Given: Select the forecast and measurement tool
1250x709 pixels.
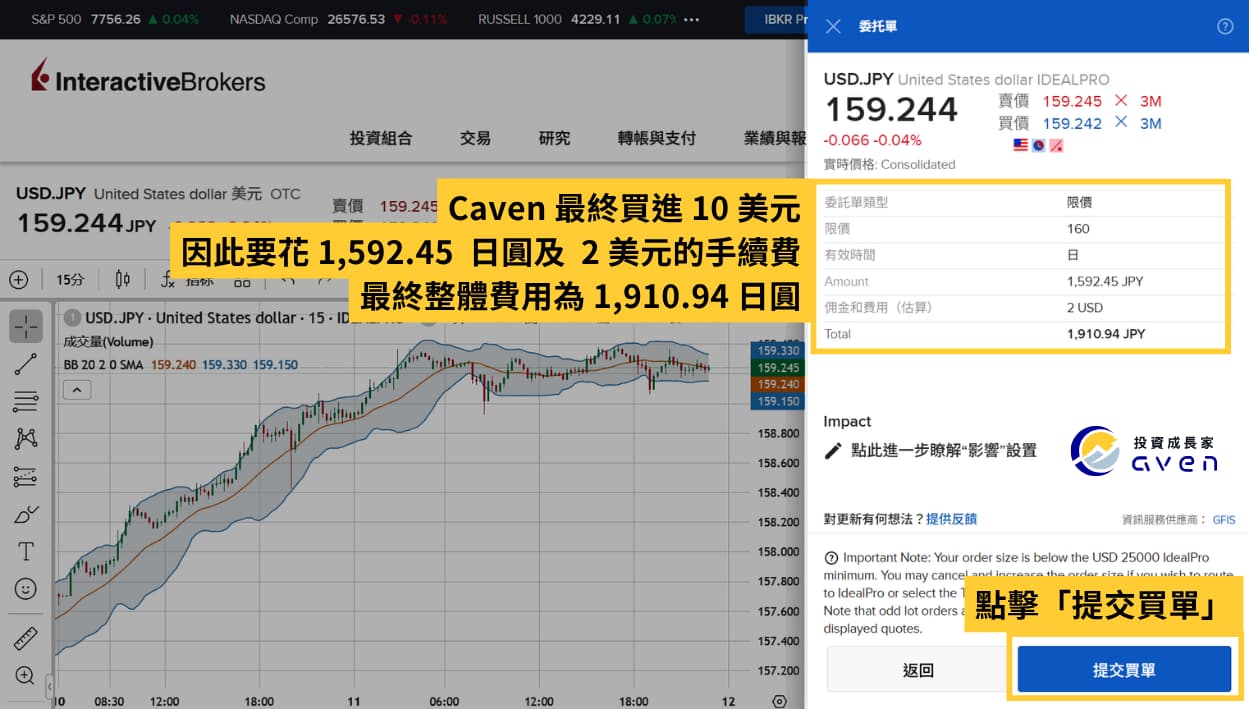Looking at the screenshot, I should (x=26, y=477).
